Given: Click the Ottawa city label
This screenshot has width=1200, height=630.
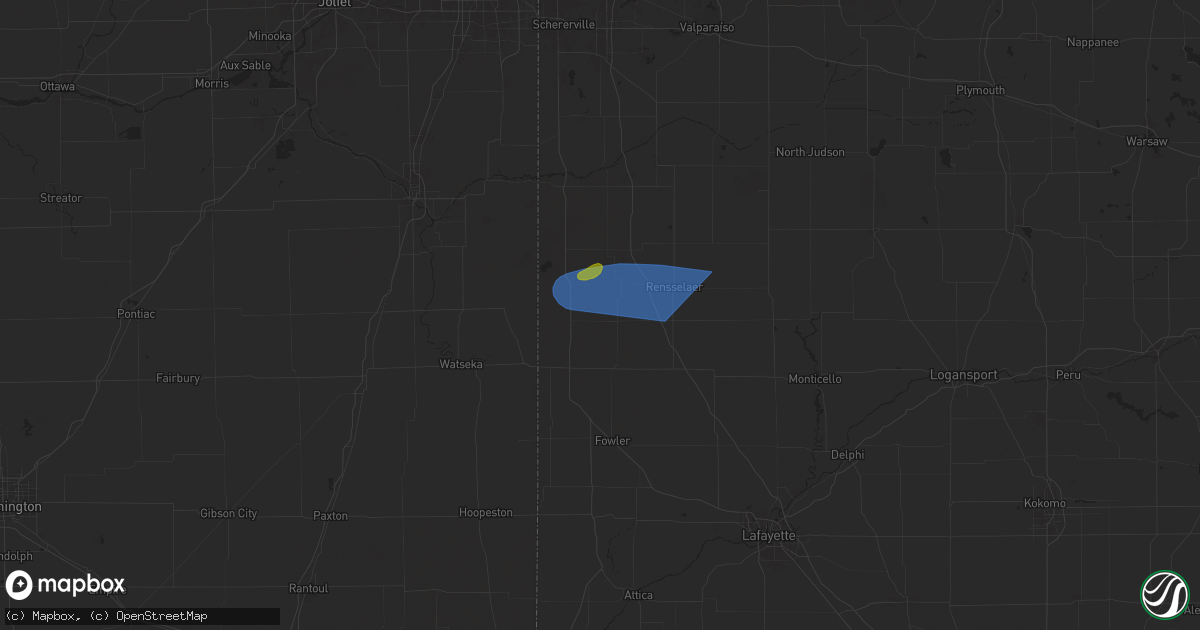Looking at the screenshot, I should tap(58, 87).
